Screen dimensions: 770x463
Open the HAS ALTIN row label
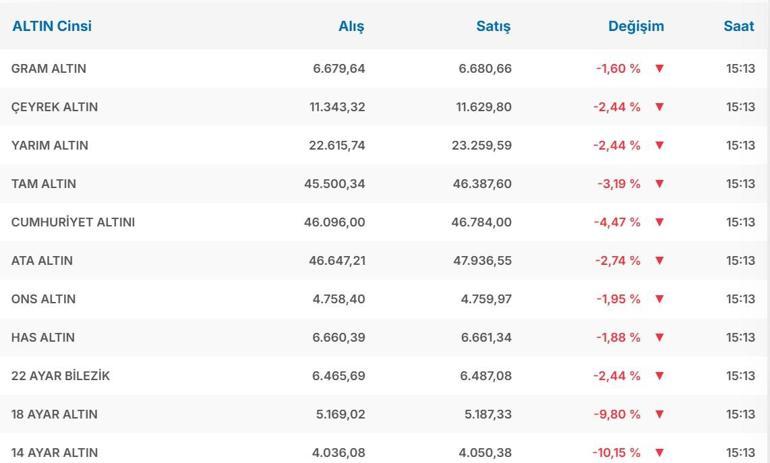point(43,338)
